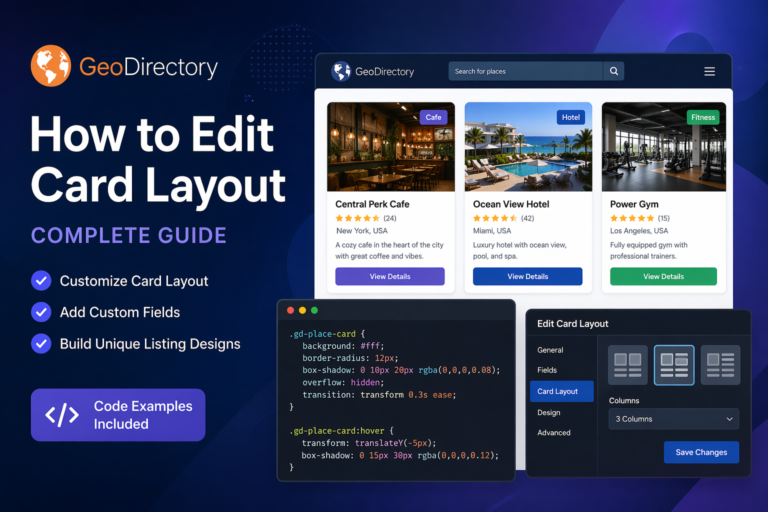
Task: Click the Ocean View Hotel star rating
Action: [495, 218]
